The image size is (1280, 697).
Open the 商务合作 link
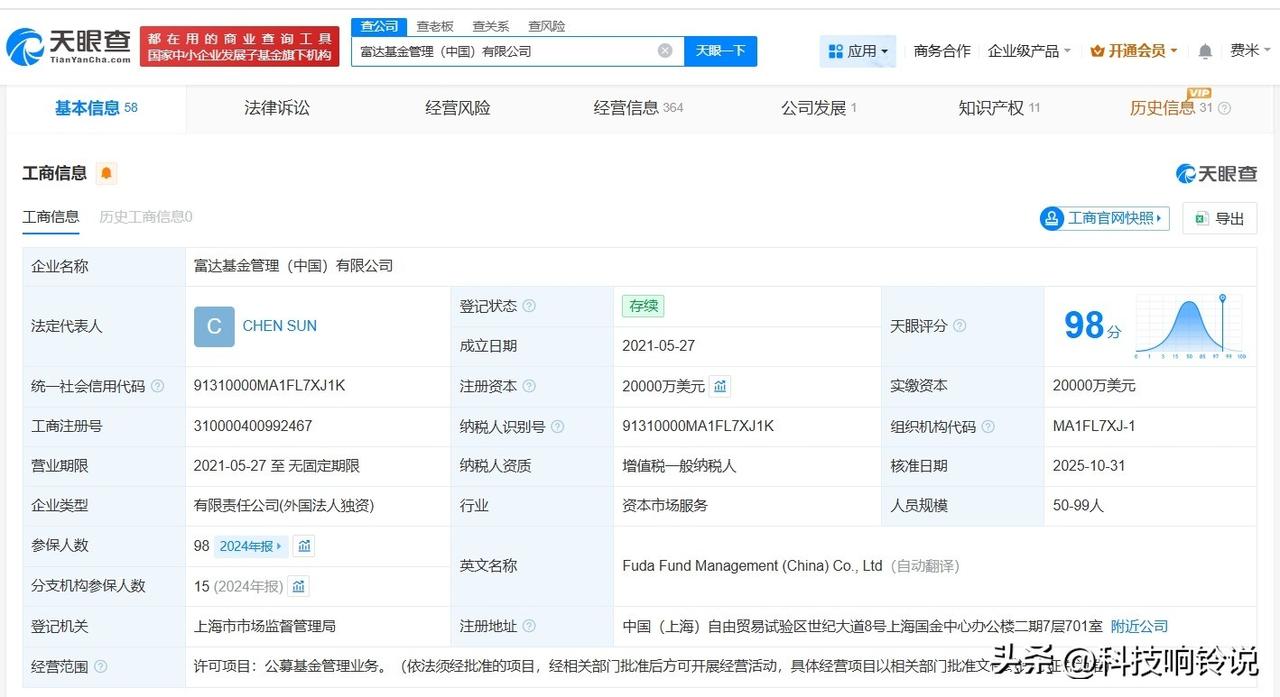942,51
